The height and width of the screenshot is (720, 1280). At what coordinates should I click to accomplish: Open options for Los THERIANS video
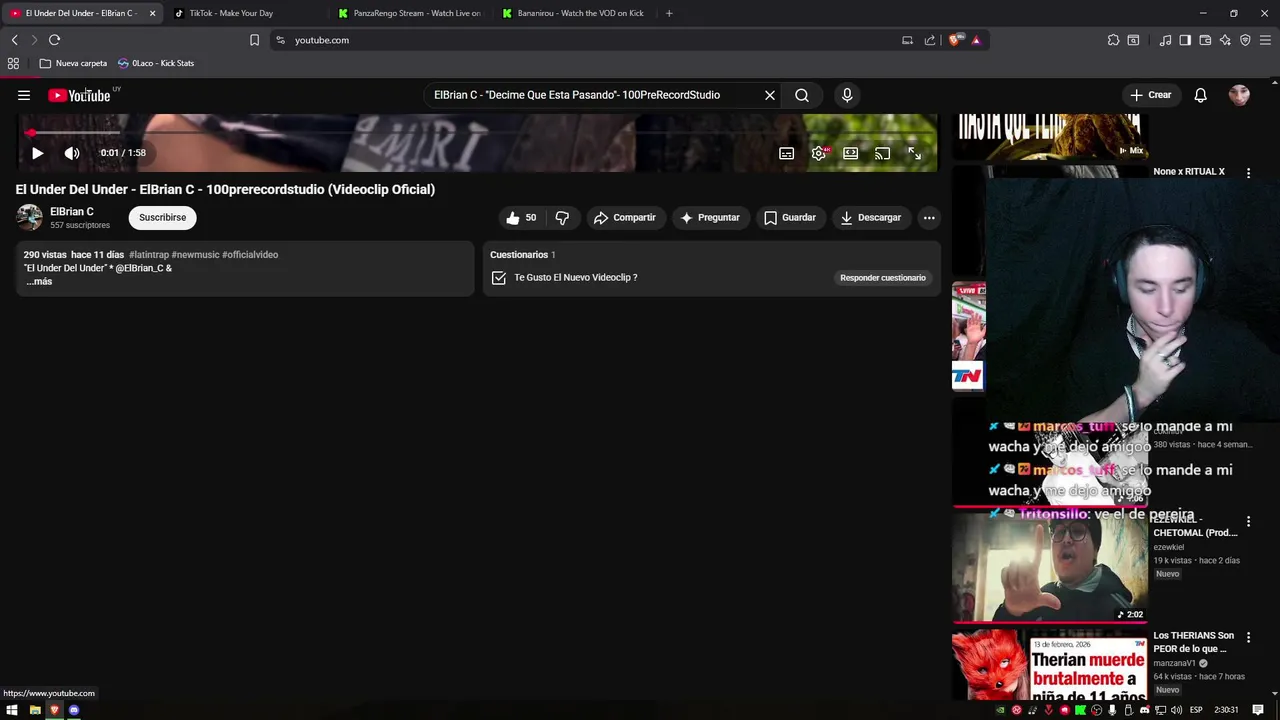(x=1248, y=637)
